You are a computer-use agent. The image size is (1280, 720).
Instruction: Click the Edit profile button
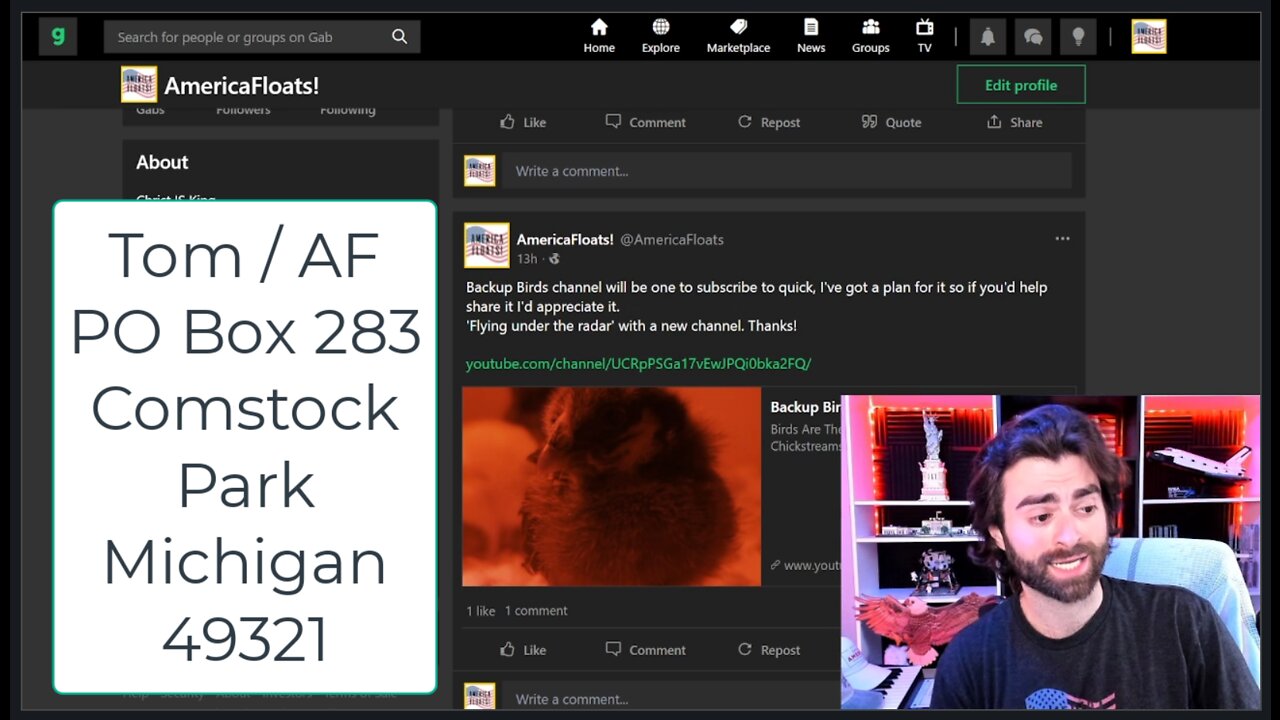[x=1021, y=85]
